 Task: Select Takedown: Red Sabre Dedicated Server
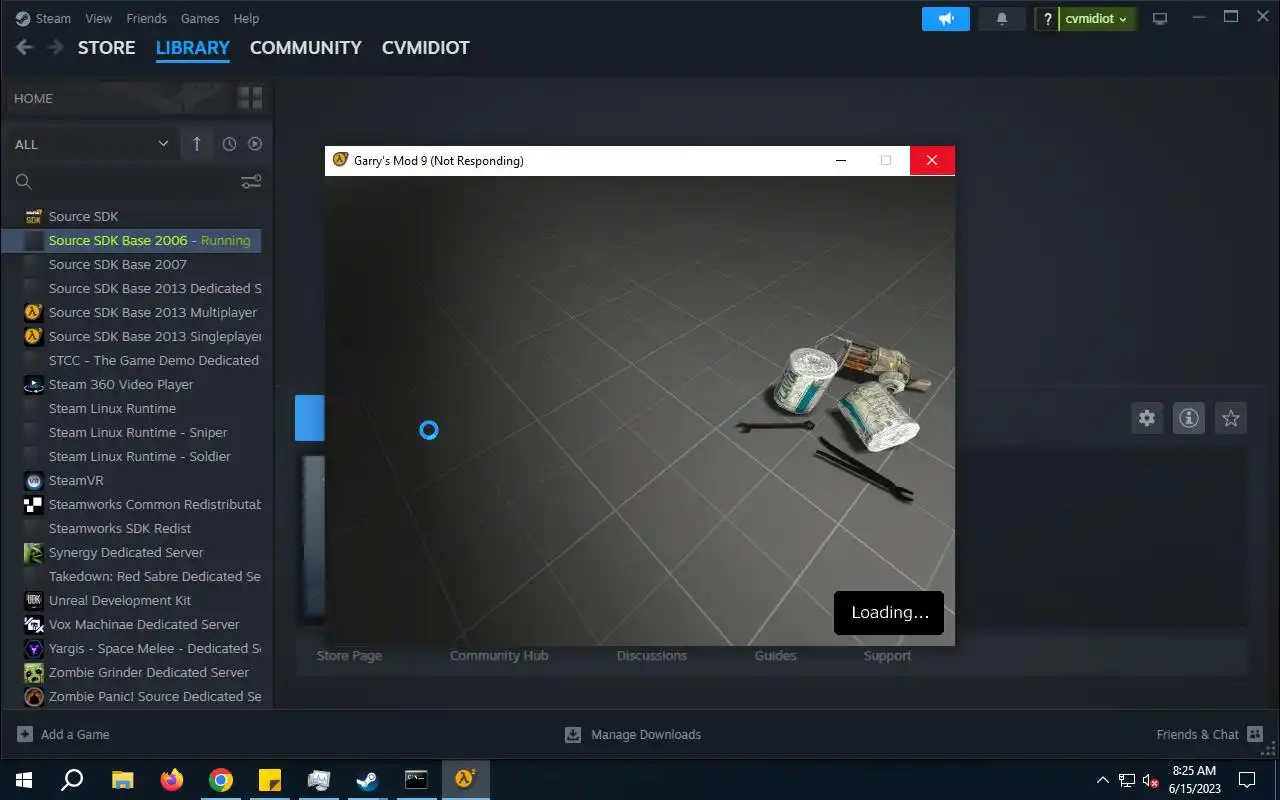point(131,576)
